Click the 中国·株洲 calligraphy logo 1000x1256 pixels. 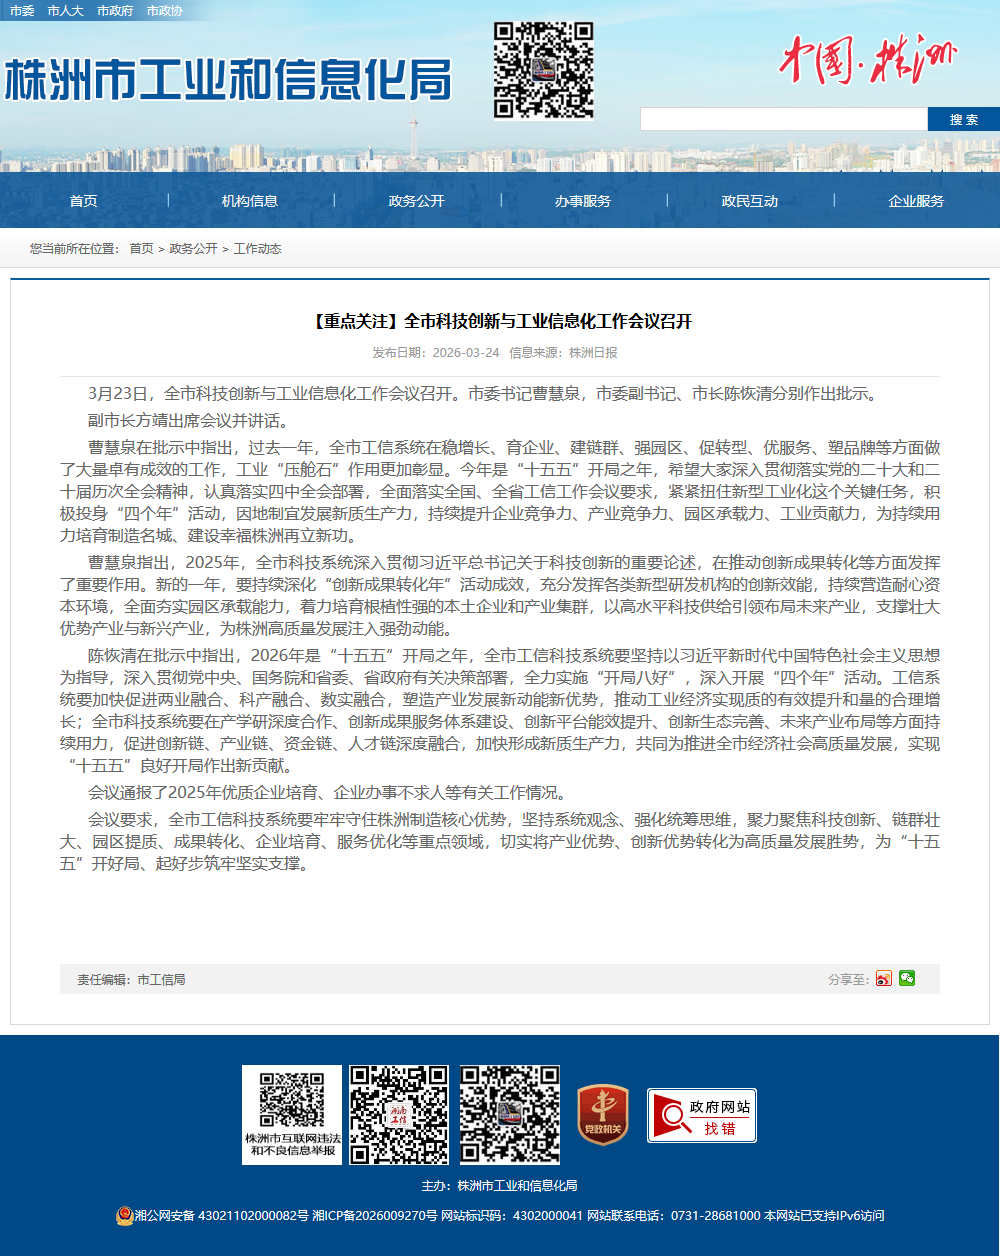click(866, 62)
